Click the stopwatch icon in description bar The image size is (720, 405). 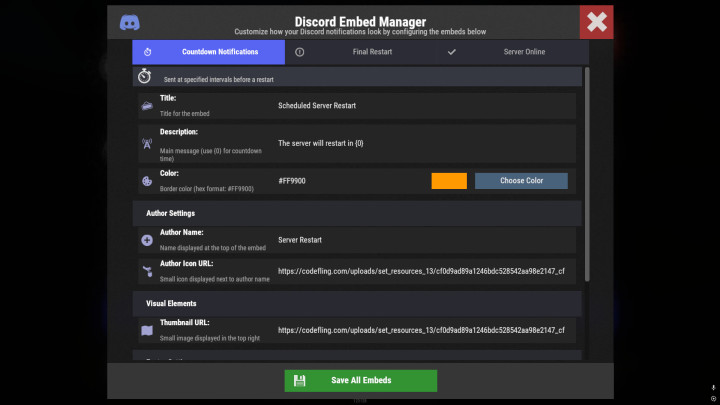[145, 76]
